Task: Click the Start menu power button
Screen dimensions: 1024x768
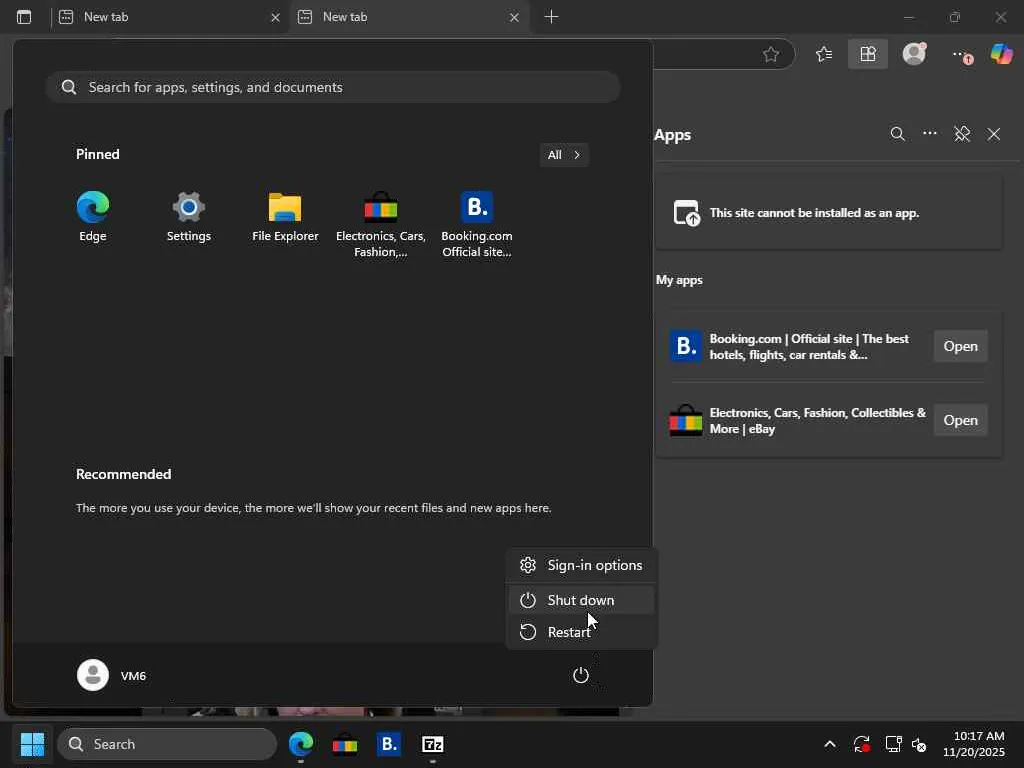Action: (x=581, y=675)
